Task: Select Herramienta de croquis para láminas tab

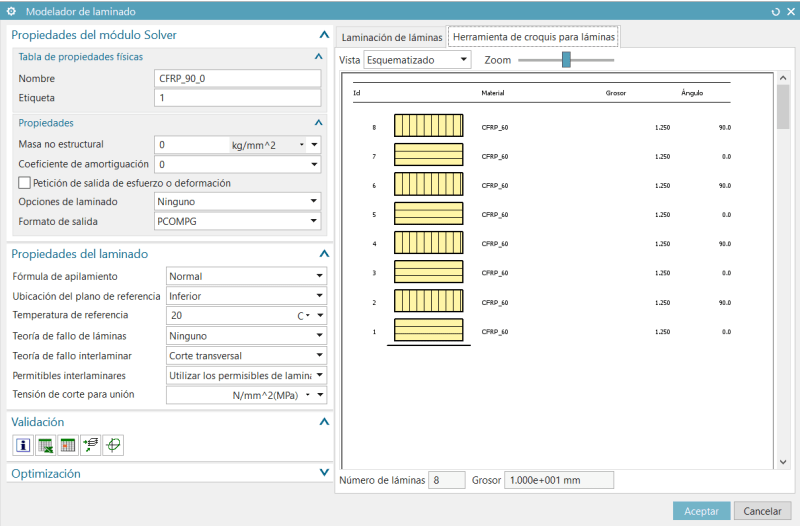Action: pyautogui.click(x=534, y=37)
